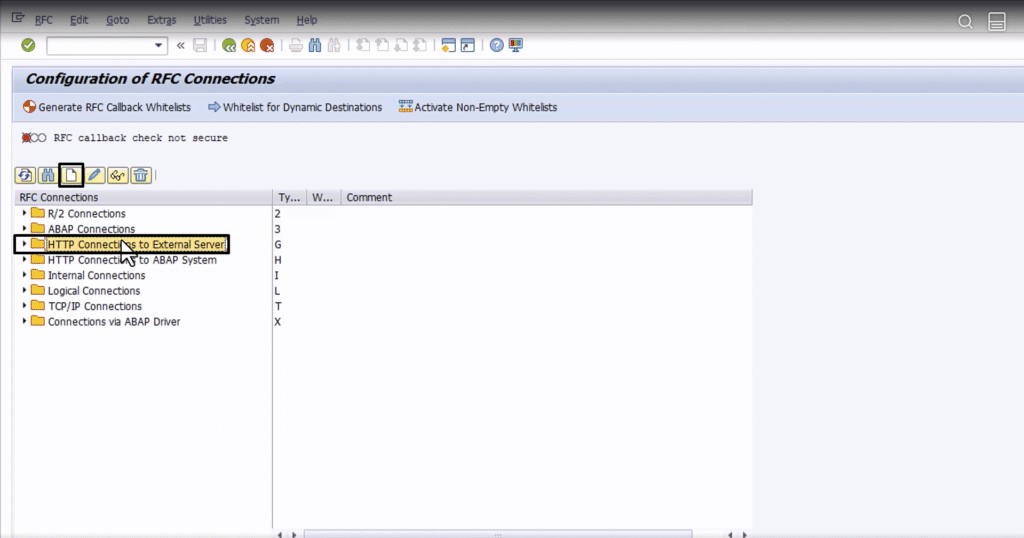Select the Connections via ABAP Driver label
Image resolution: width=1024 pixels, height=538 pixels.
[114, 322]
